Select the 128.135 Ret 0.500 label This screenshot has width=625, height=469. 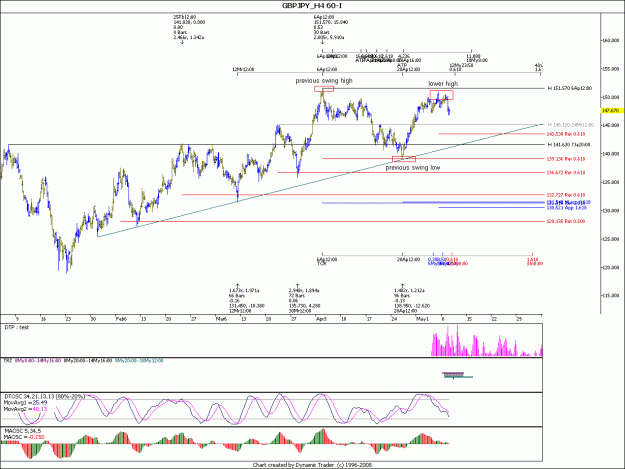(x=566, y=221)
